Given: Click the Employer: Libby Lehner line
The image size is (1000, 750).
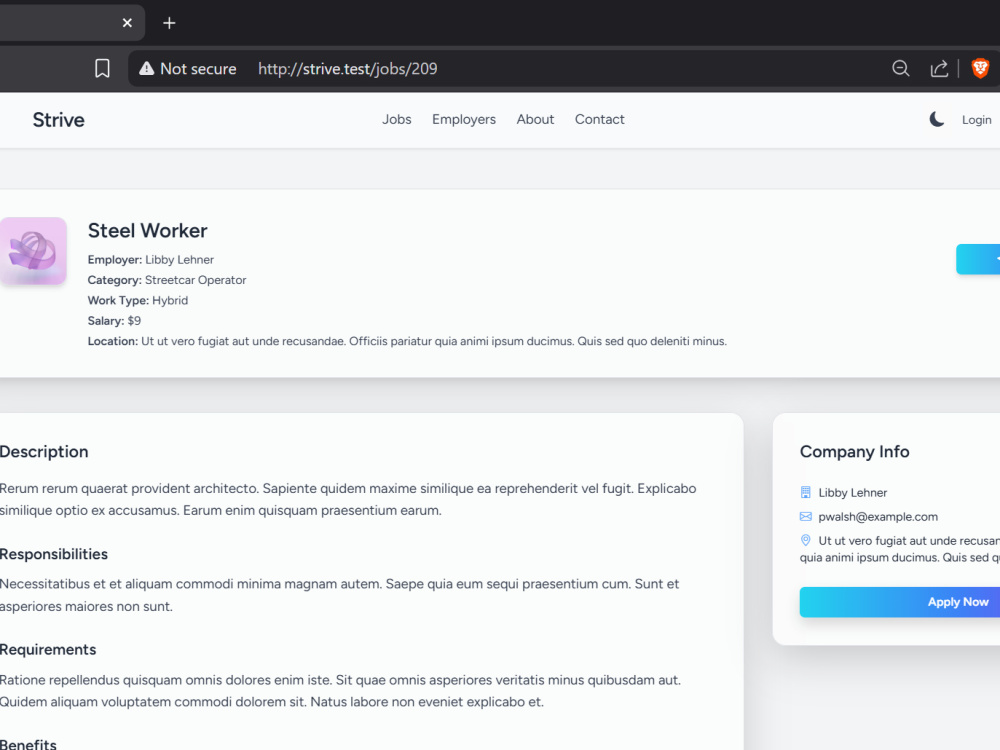Looking at the screenshot, I should 151,260.
